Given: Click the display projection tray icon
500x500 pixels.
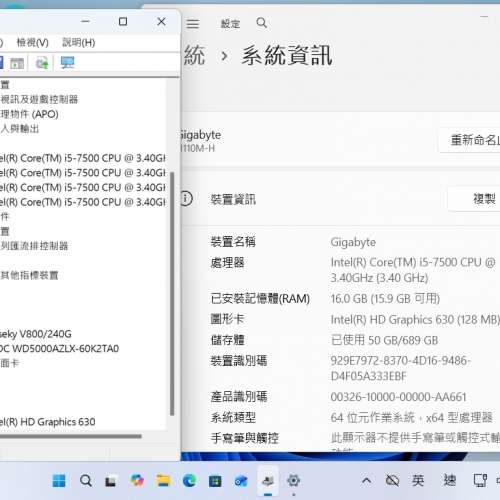Looking at the screenshot, I should click(x=480, y=480).
